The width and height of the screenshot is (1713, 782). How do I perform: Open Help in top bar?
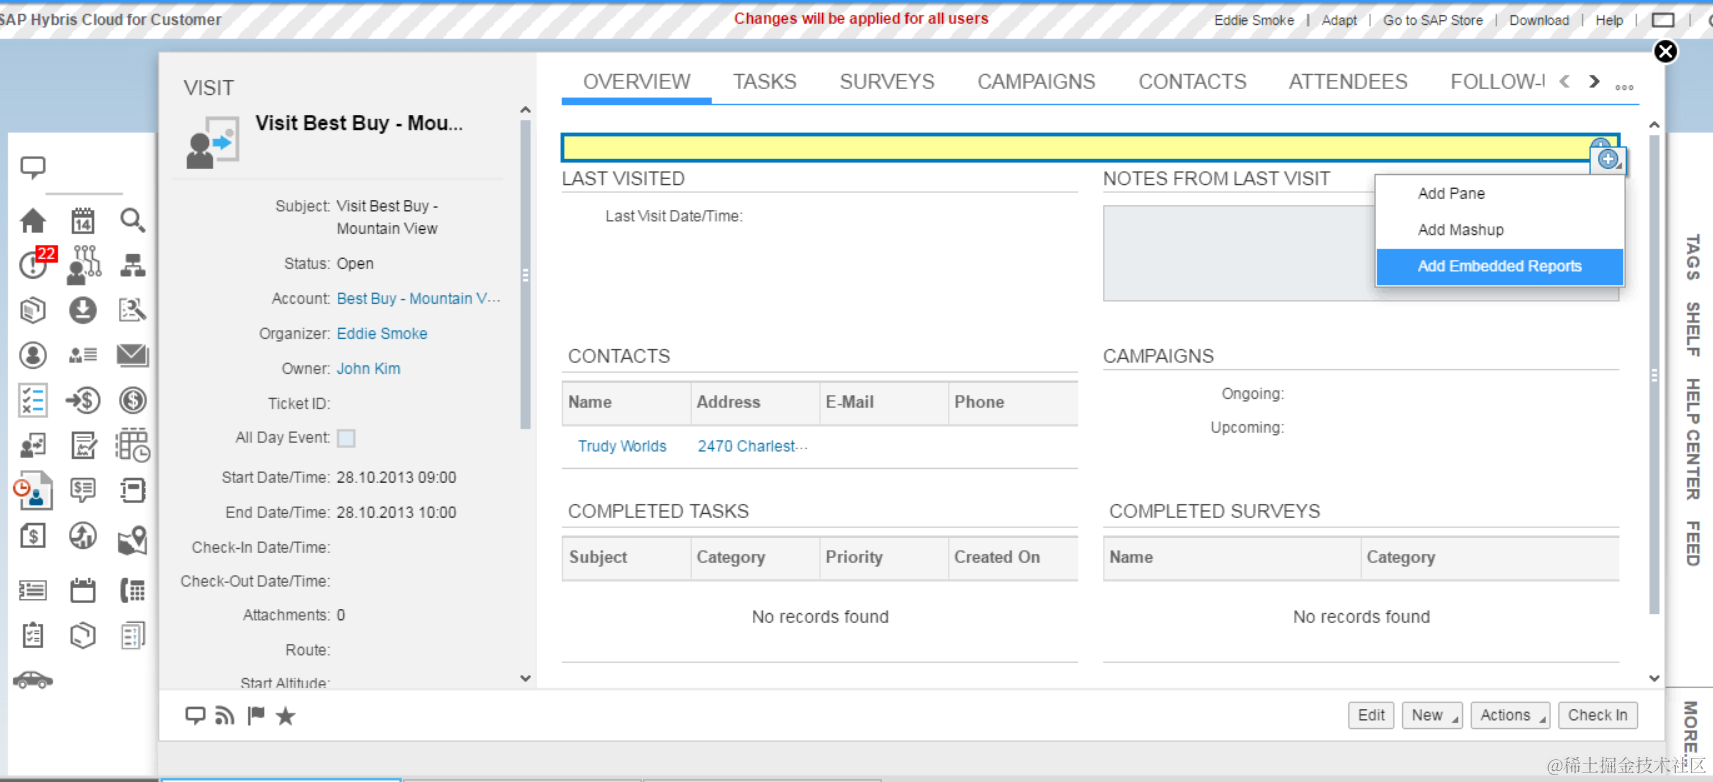[x=1609, y=20]
